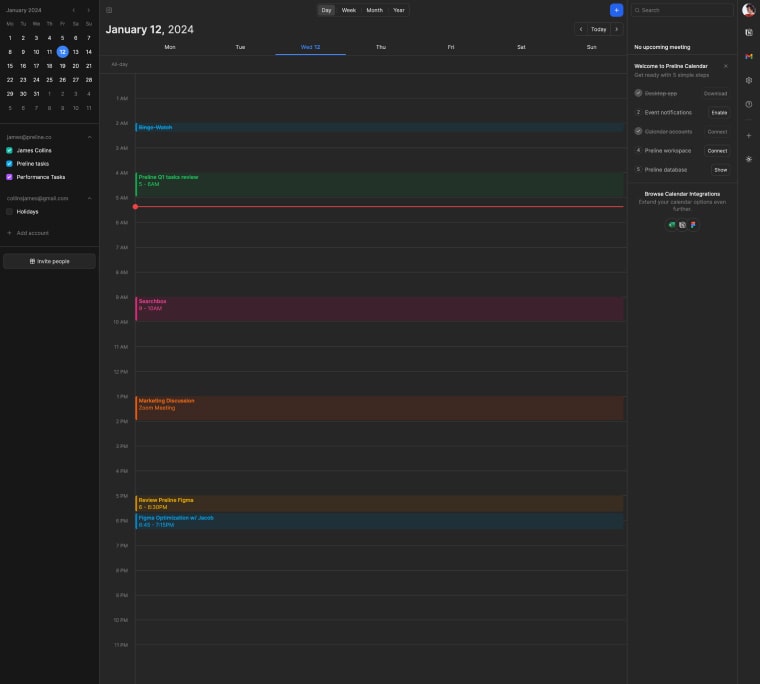Screen dimensions: 760x684
Task: Click the Notion icon under Browse Integrations
Action: [x=682, y=225]
